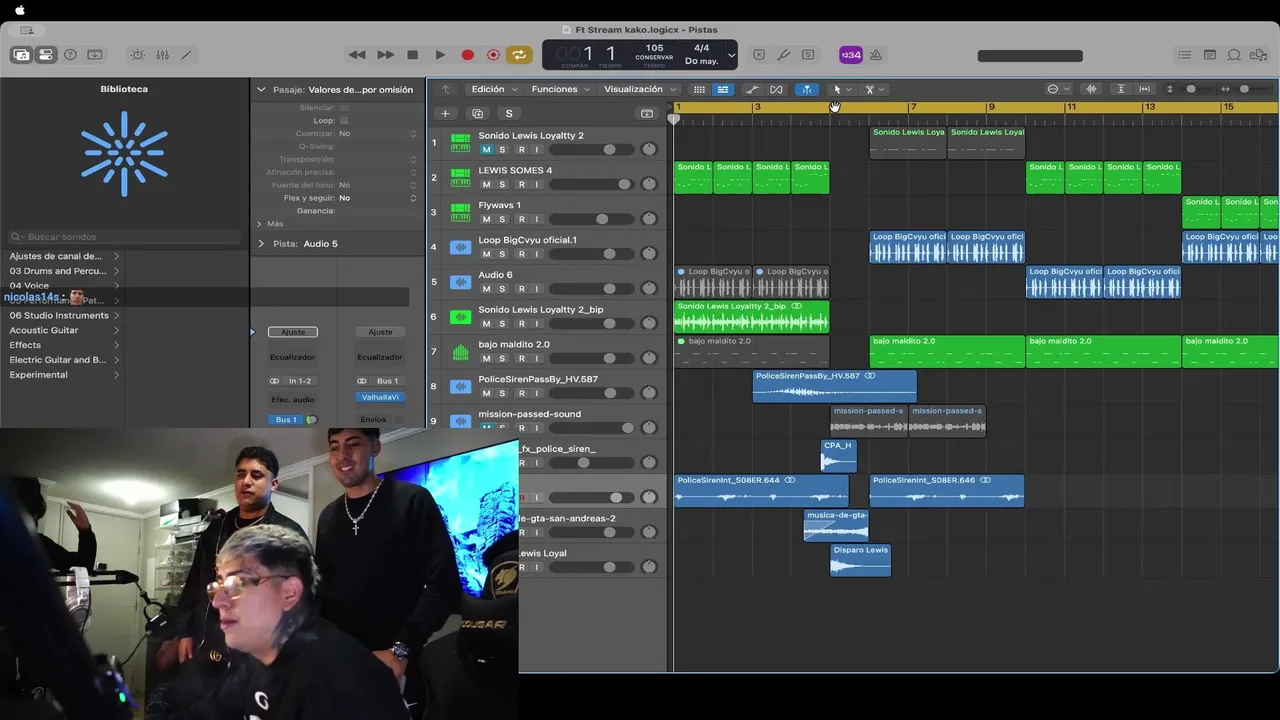This screenshot has height=720, width=1280.
Task: Click the Rewind transport button
Action: [357, 55]
